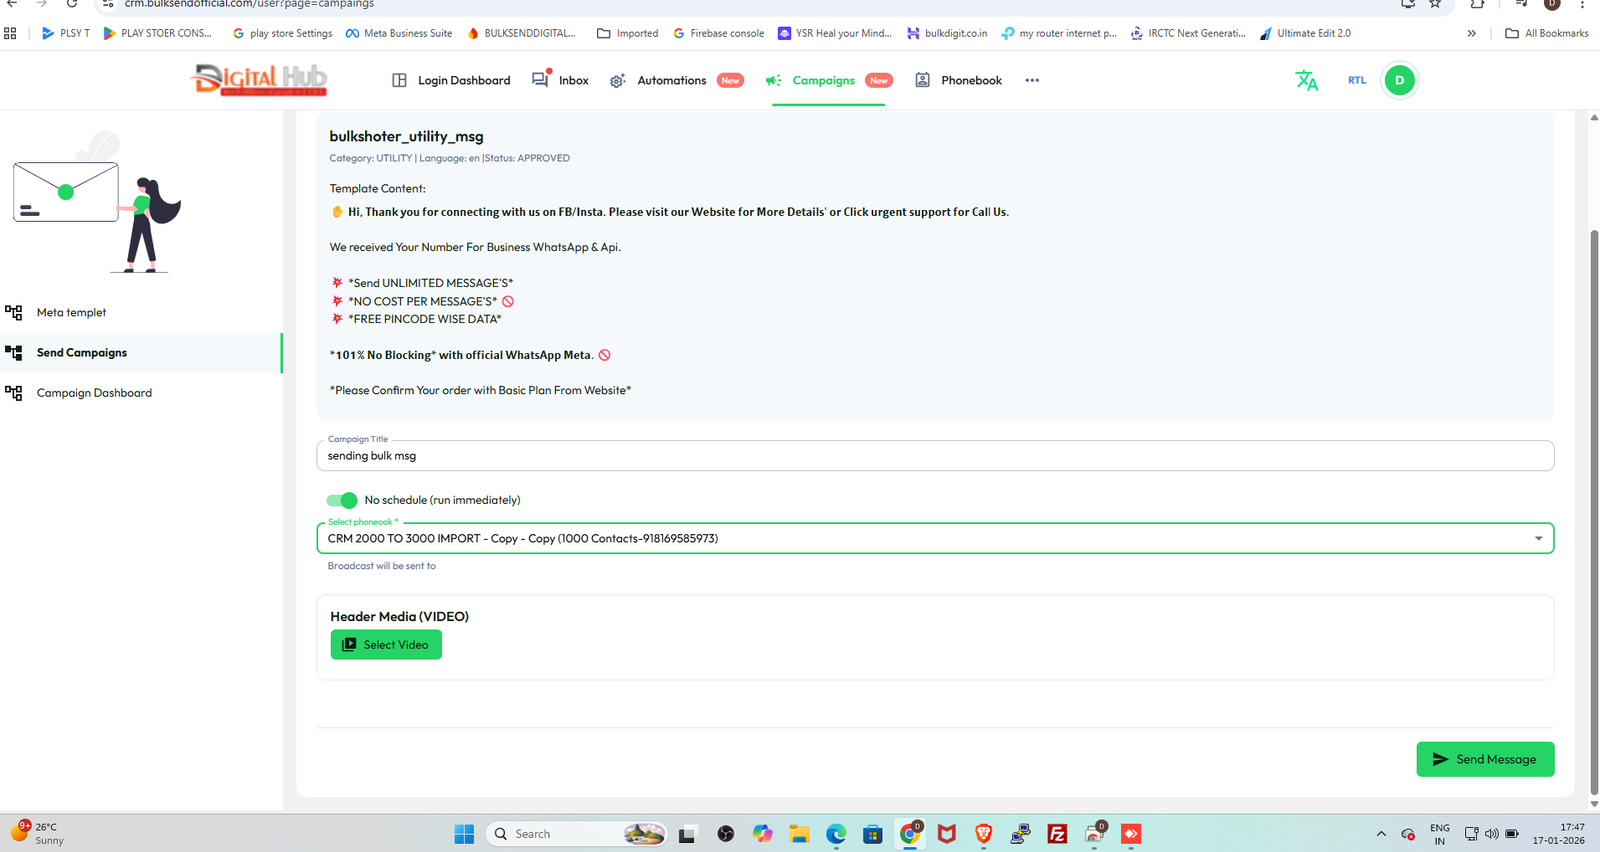Click the Automations gear icon
The width and height of the screenshot is (1600, 852).
(618, 81)
